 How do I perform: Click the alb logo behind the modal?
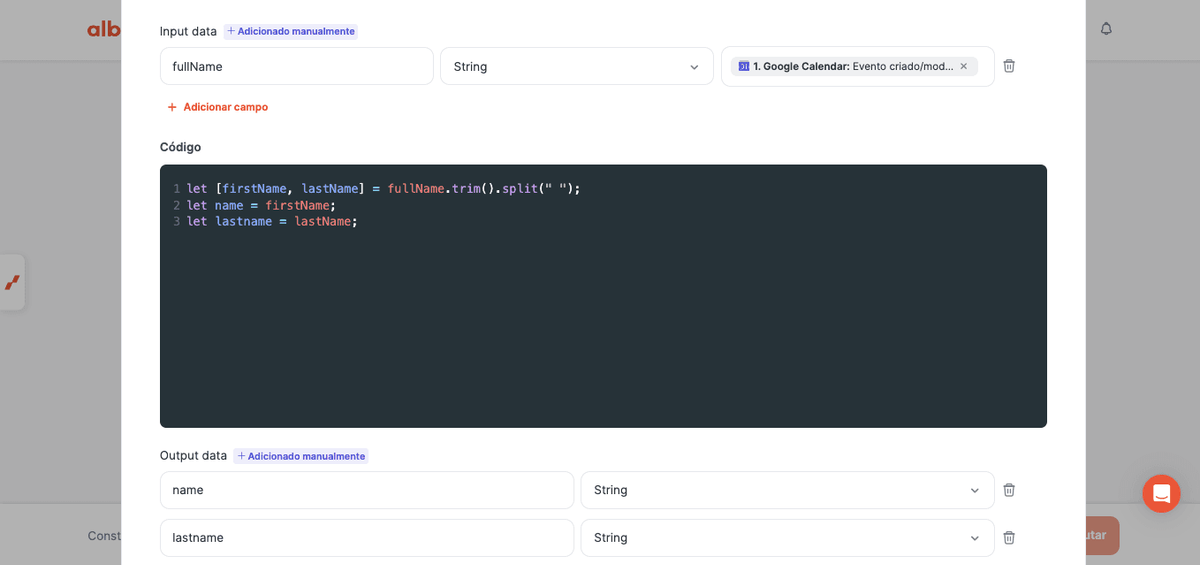[104, 29]
